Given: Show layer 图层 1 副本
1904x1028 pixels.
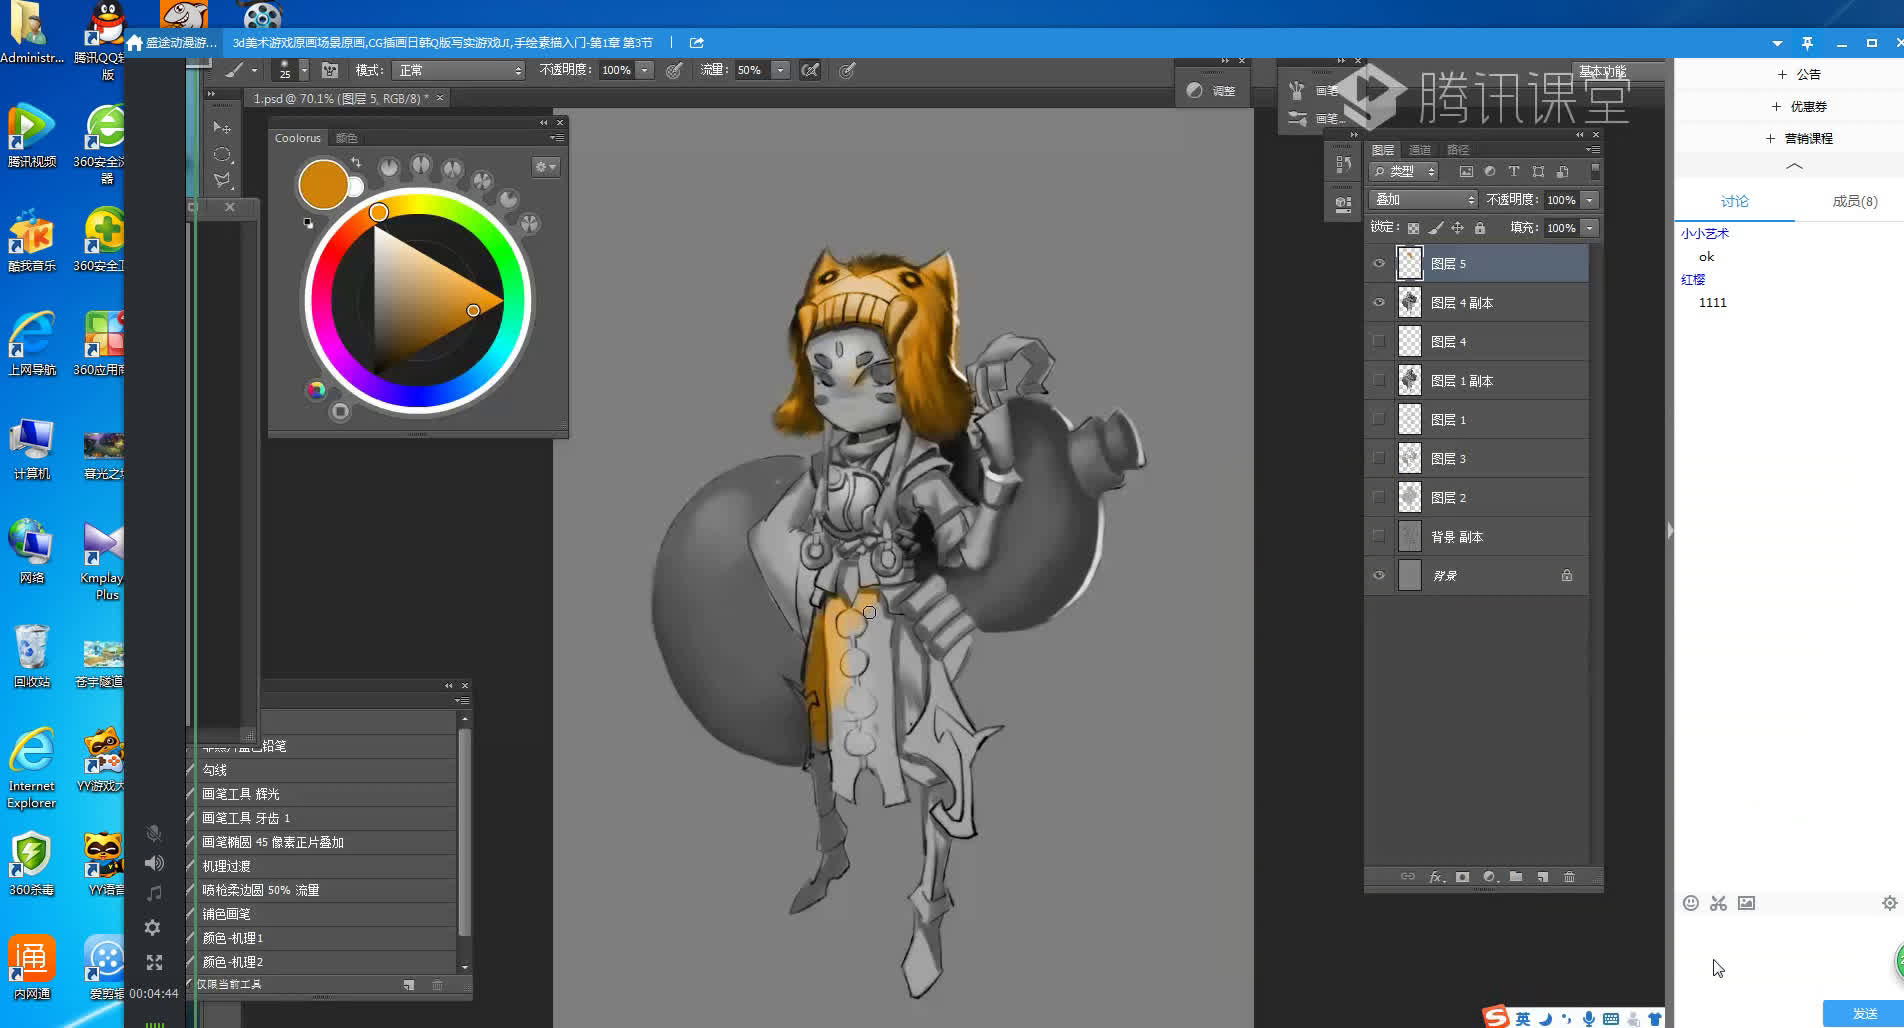Looking at the screenshot, I should pyautogui.click(x=1379, y=380).
